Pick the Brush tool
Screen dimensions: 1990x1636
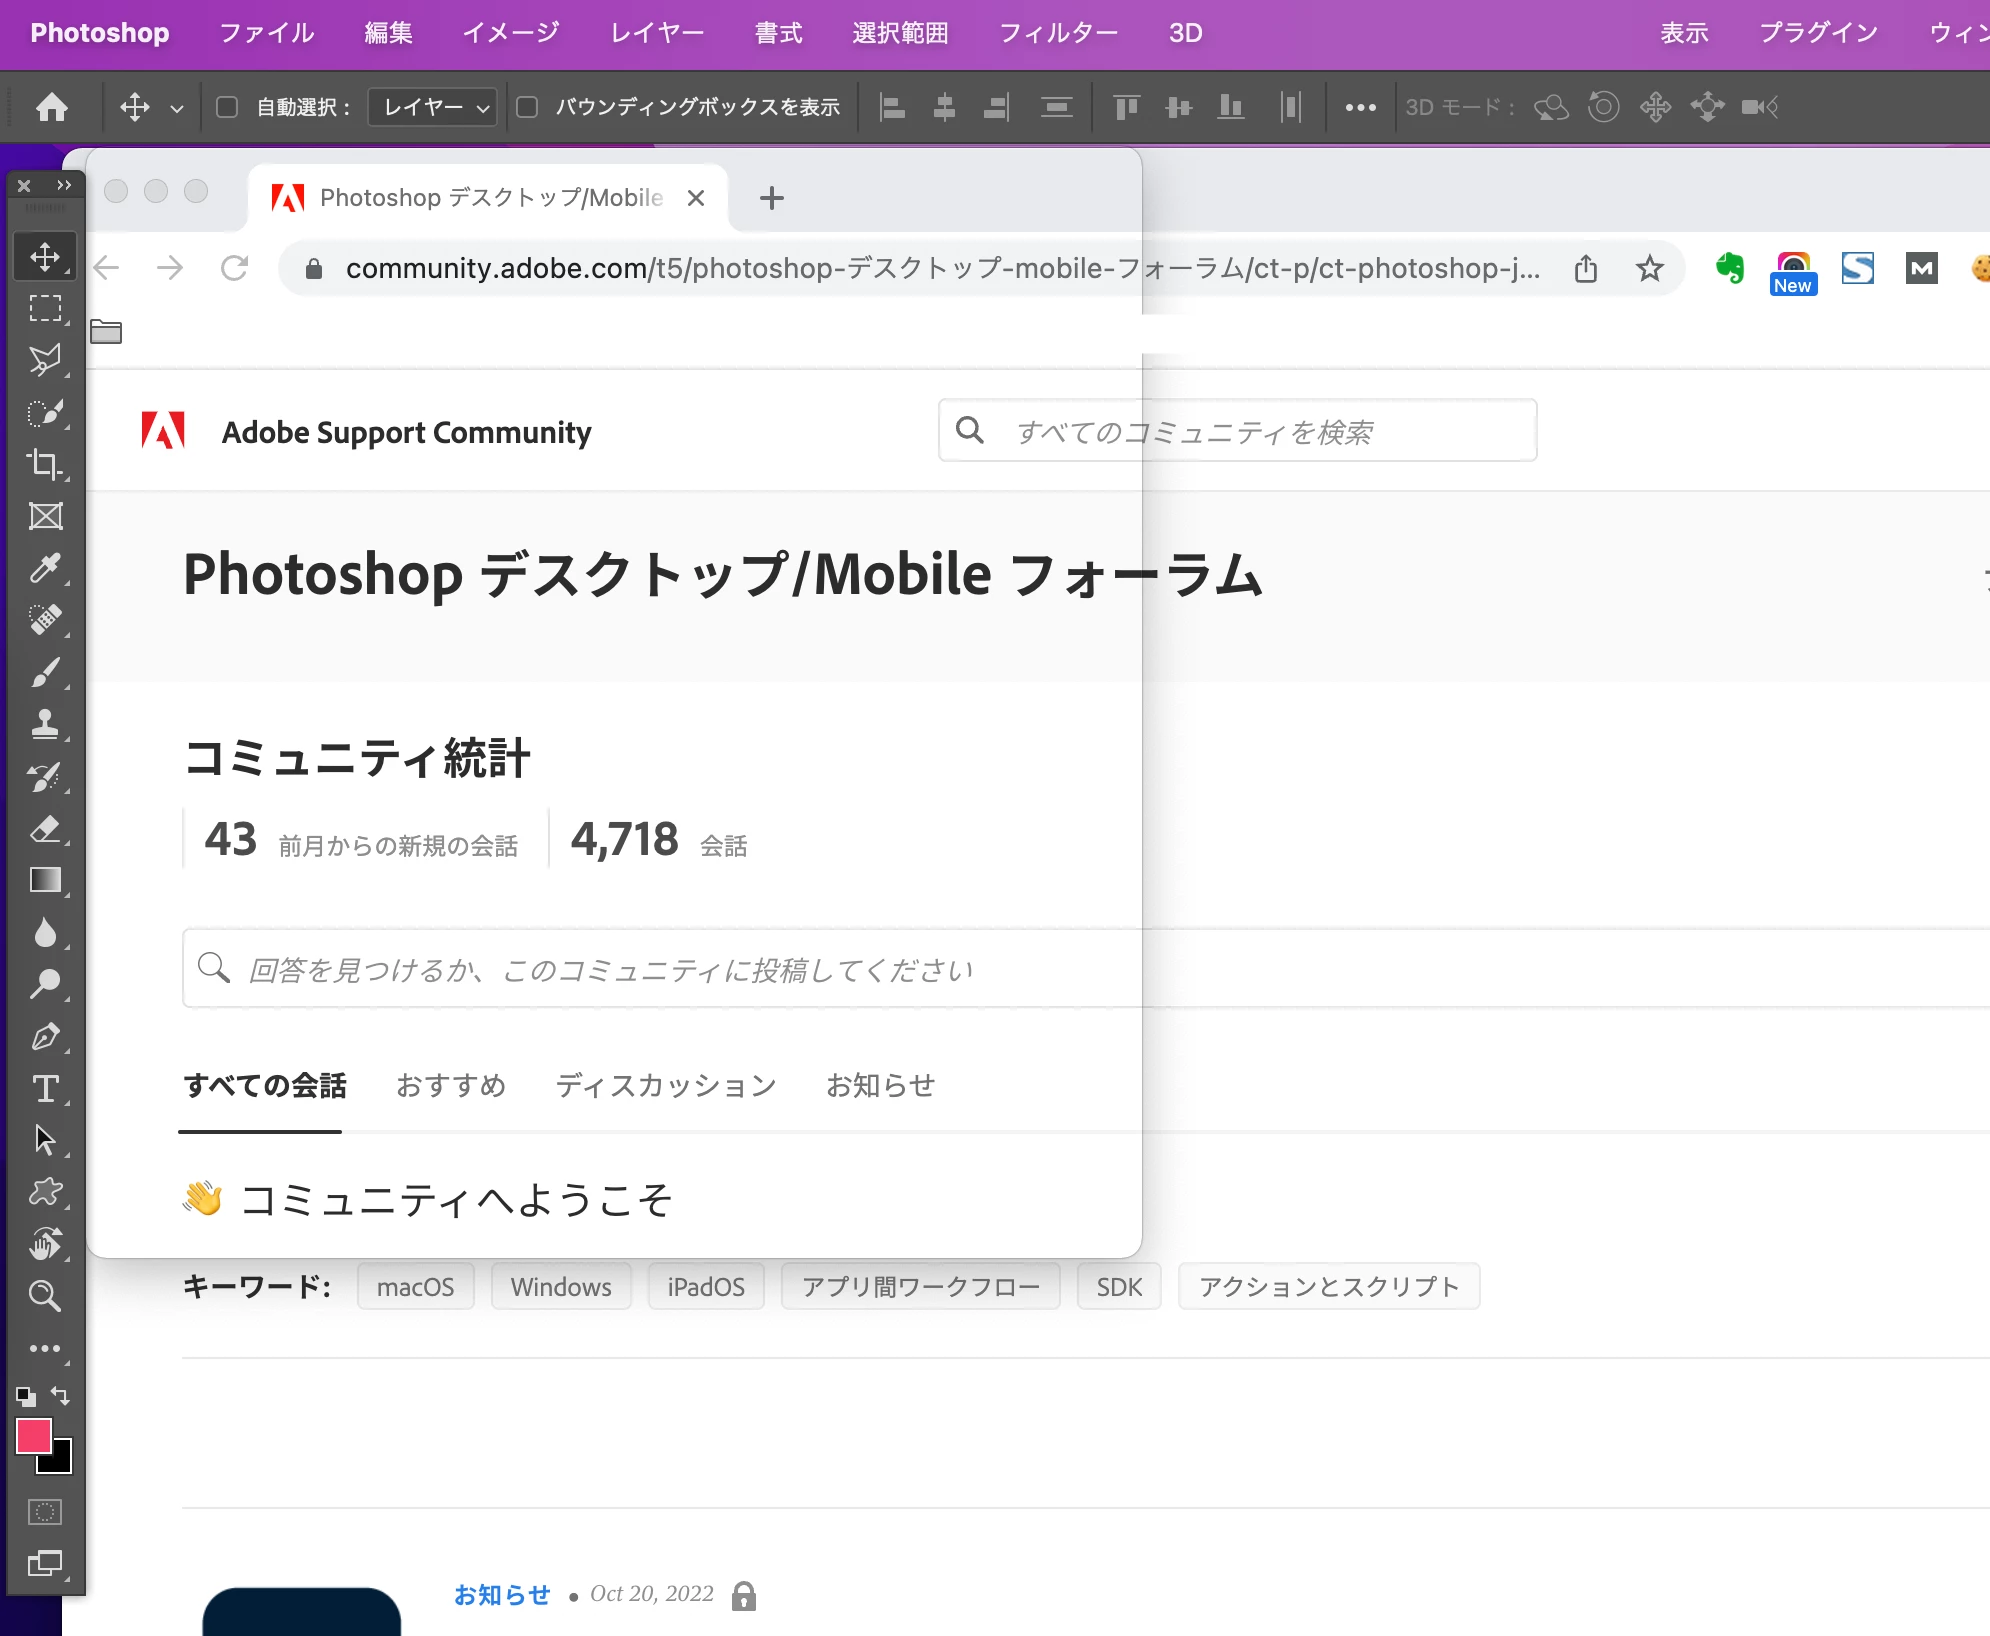coord(44,672)
